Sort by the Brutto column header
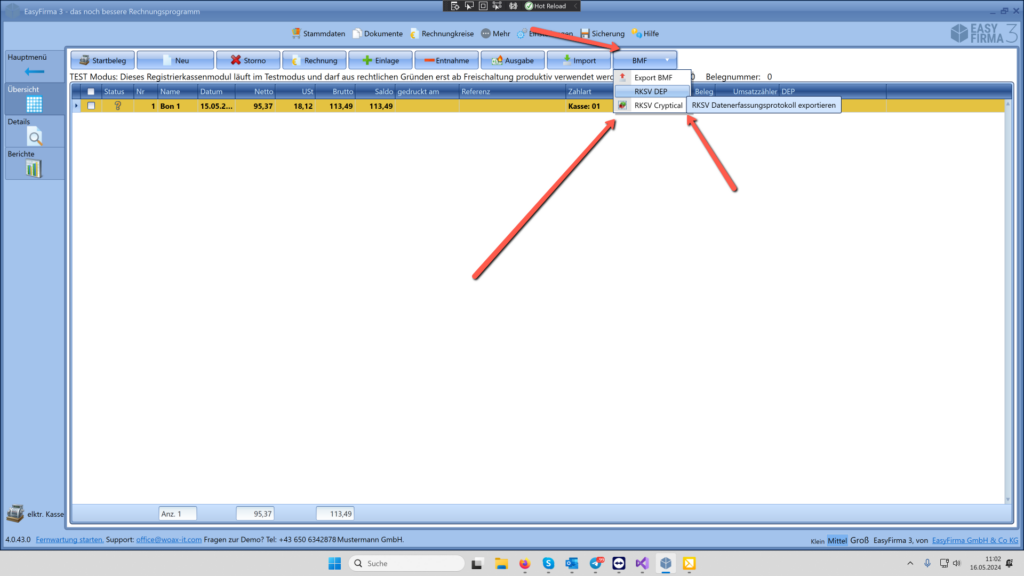The image size is (1024, 576). 335,91
